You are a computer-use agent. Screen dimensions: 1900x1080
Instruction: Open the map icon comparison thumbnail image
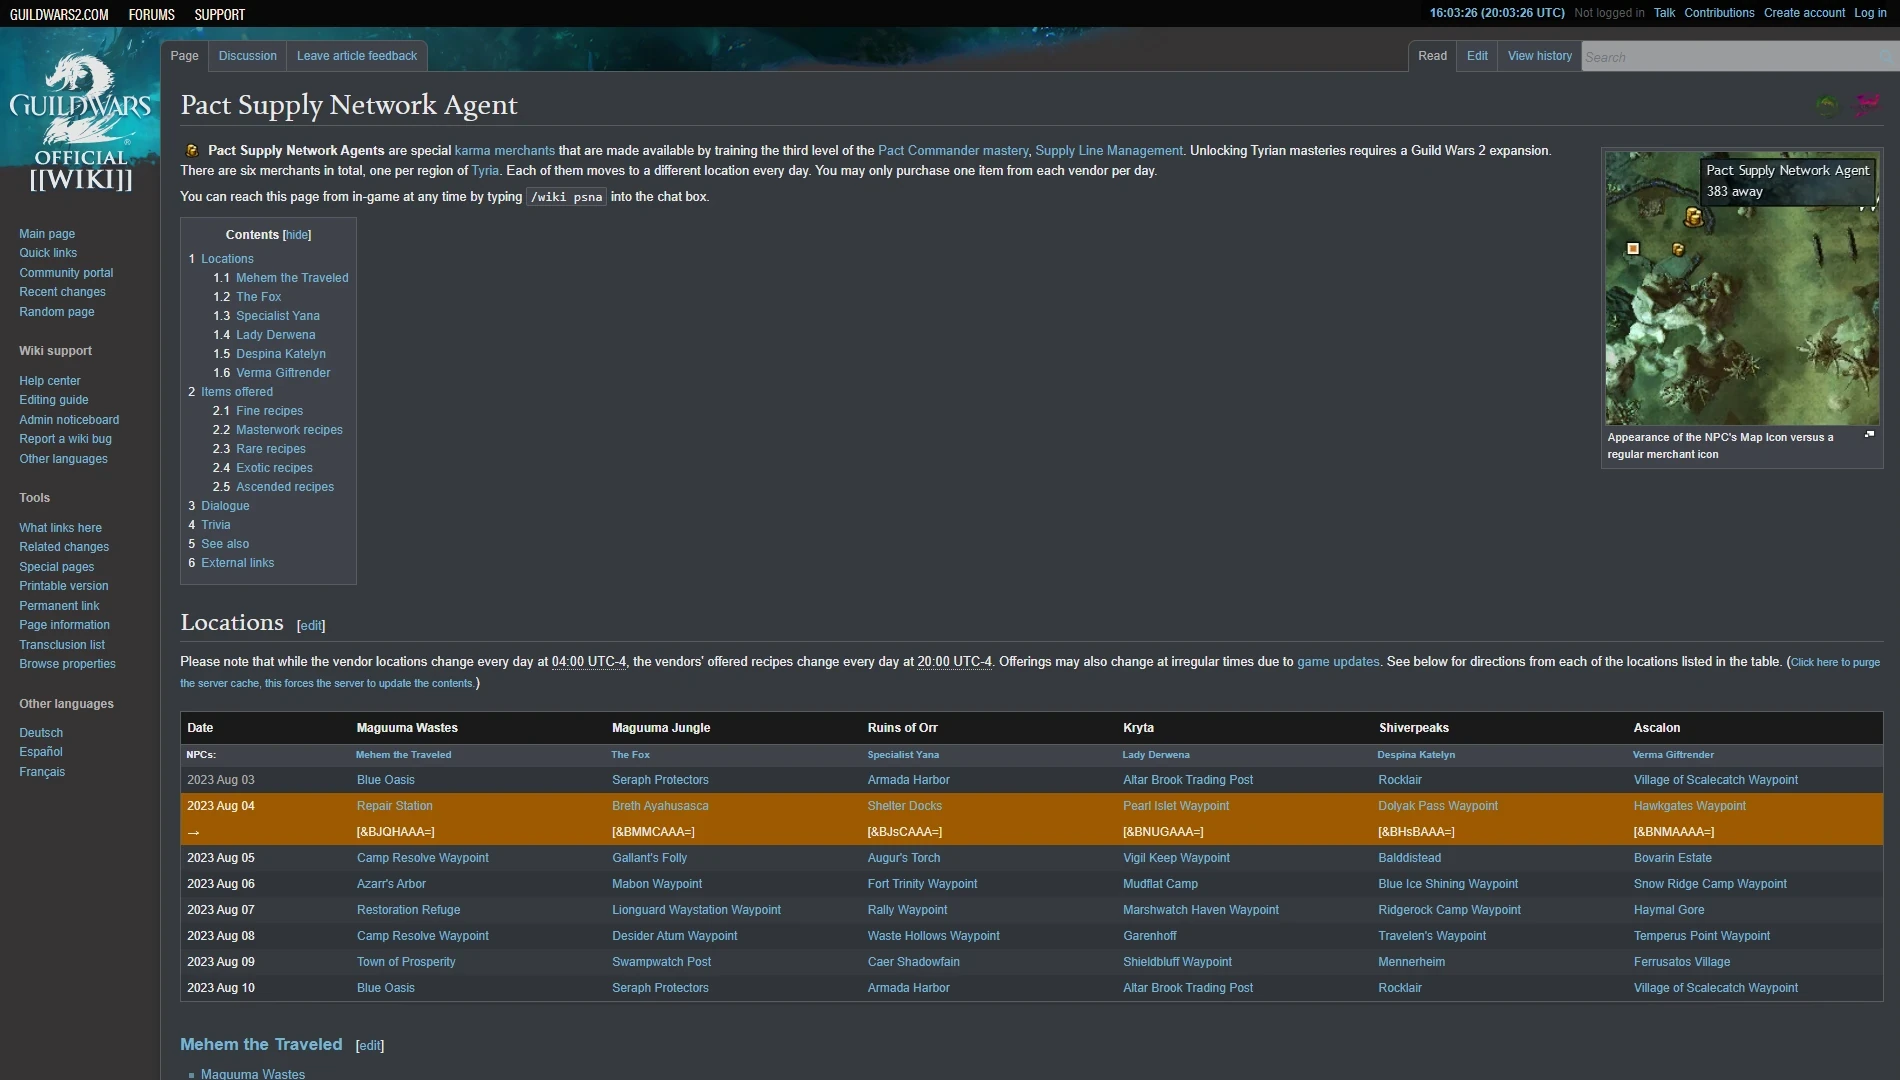pos(1741,288)
